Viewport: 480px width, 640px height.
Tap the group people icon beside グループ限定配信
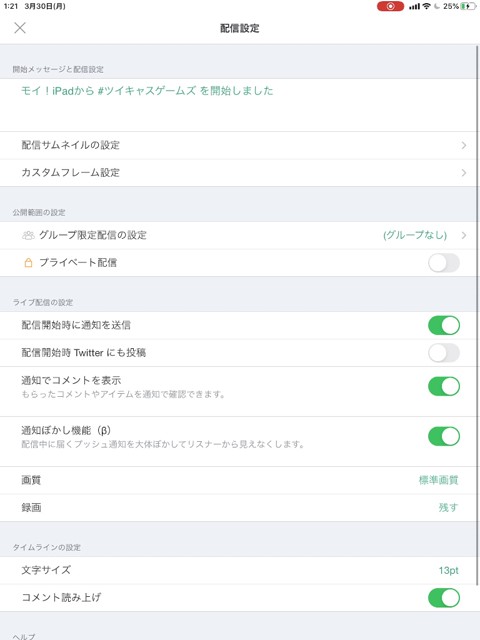28,236
